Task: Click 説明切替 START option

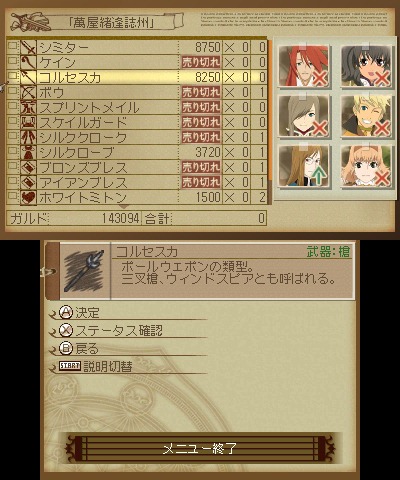Action: pos(96,366)
